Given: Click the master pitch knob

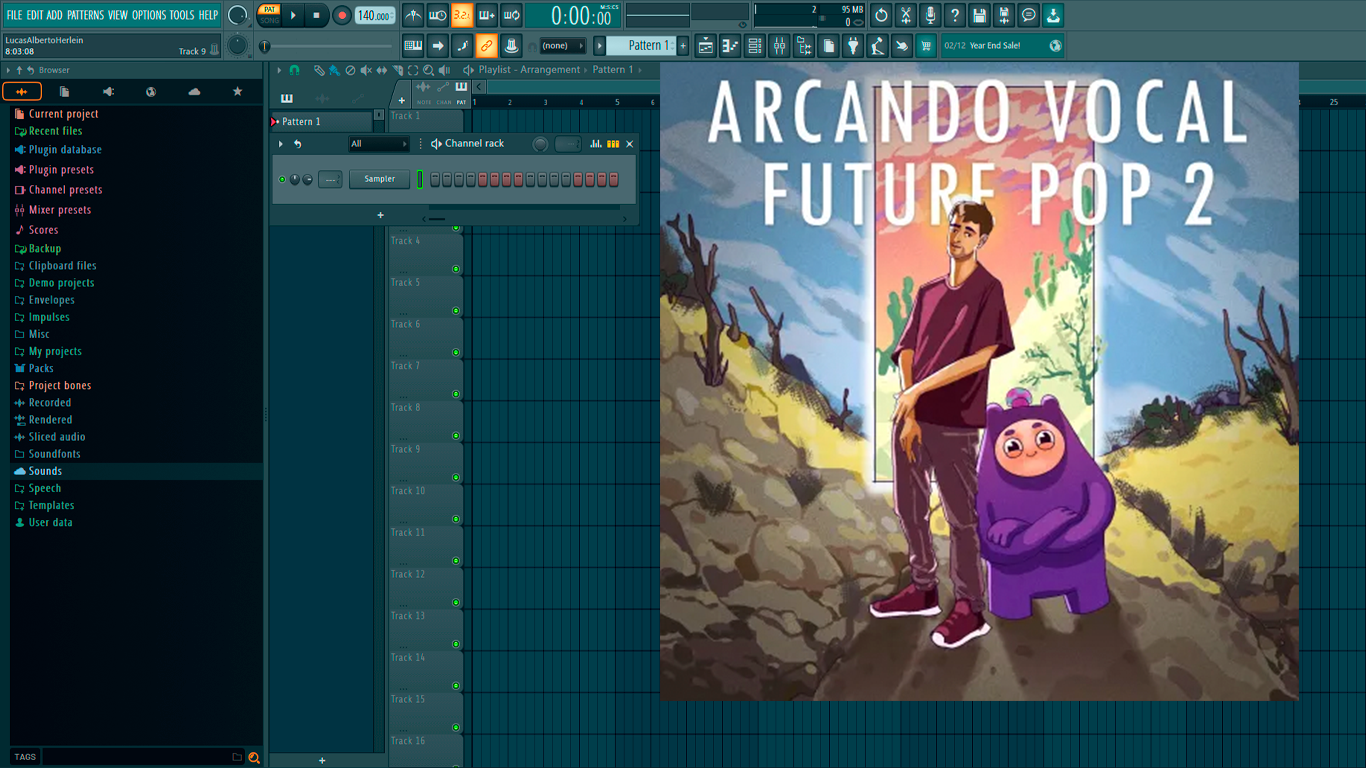Looking at the screenshot, I should coord(237,45).
